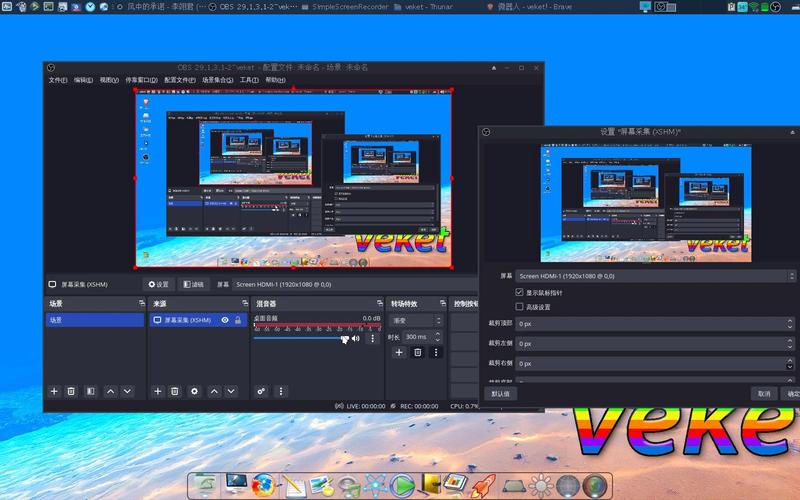Select the 场景 item in the Scenes list
800x500 pixels.
coord(95,320)
